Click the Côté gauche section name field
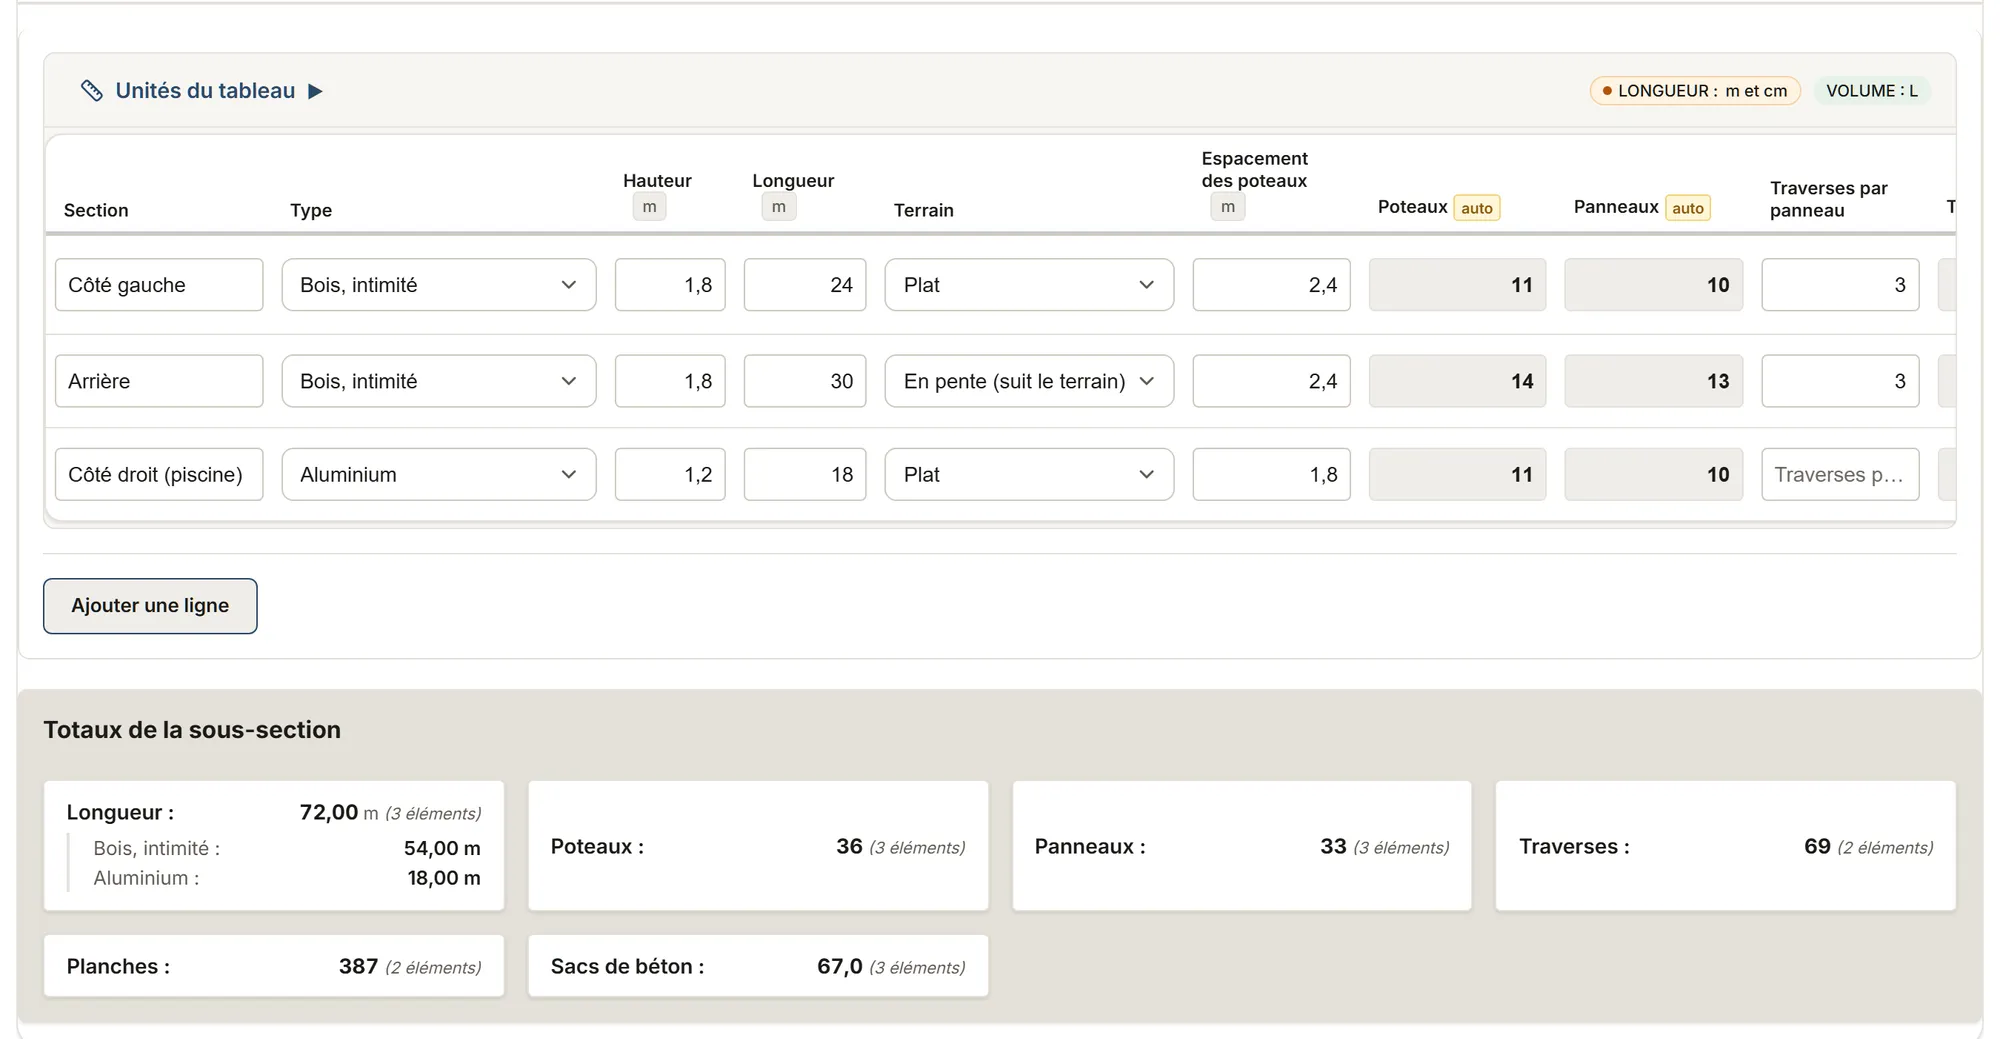Image resolution: width=2000 pixels, height=1039 pixels. coord(159,285)
